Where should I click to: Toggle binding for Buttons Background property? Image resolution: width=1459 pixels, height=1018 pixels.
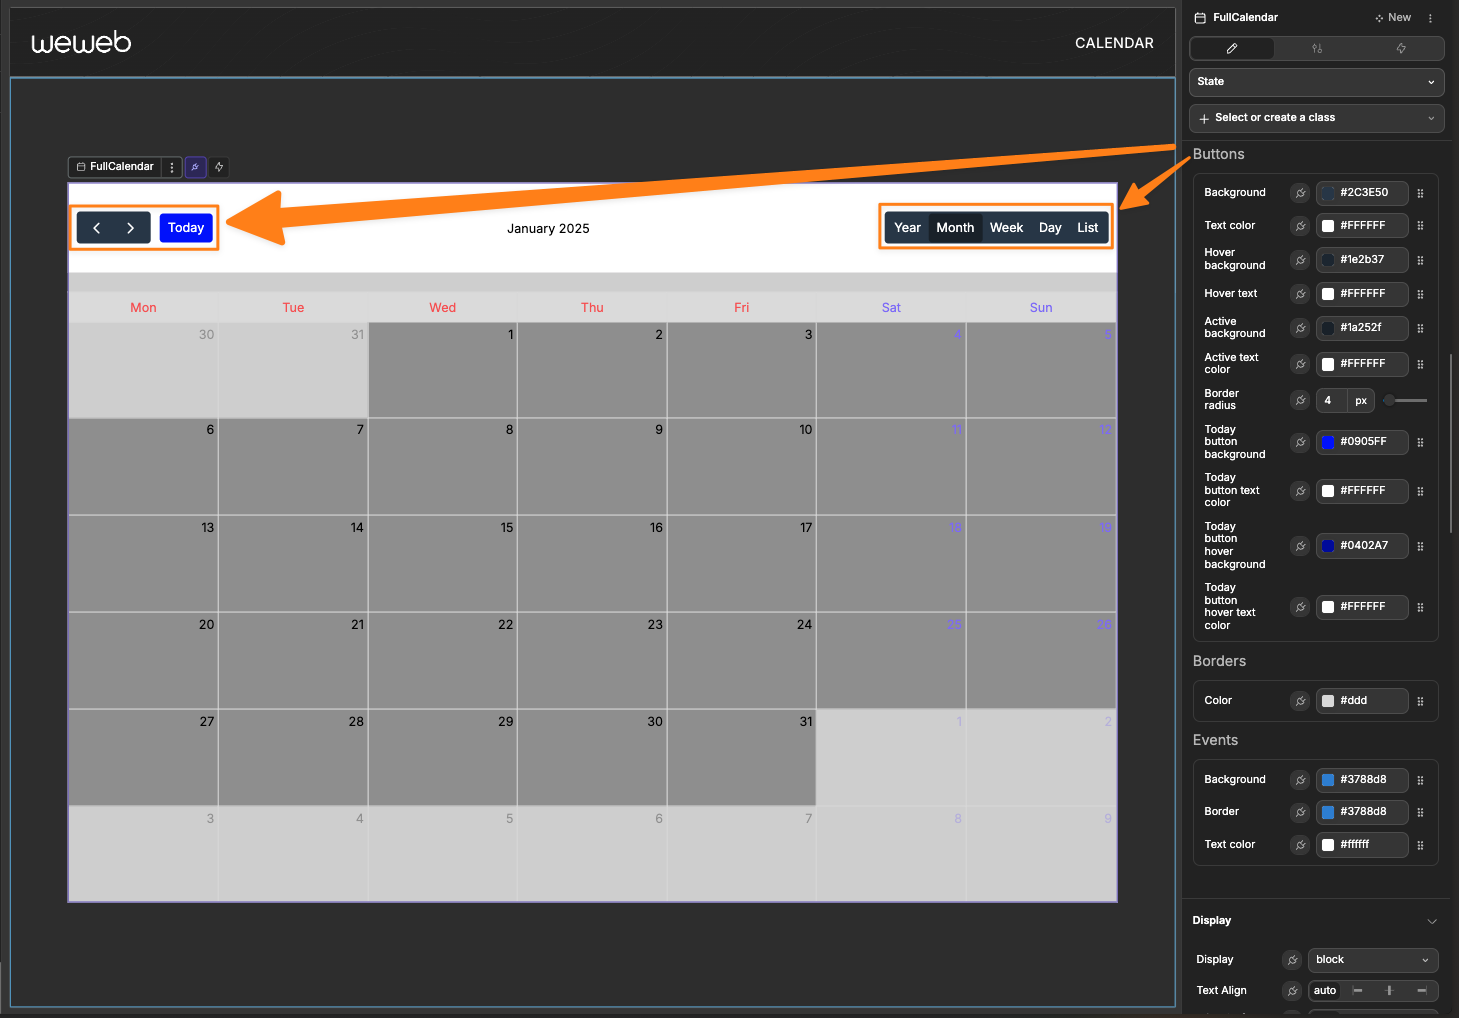click(1300, 193)
